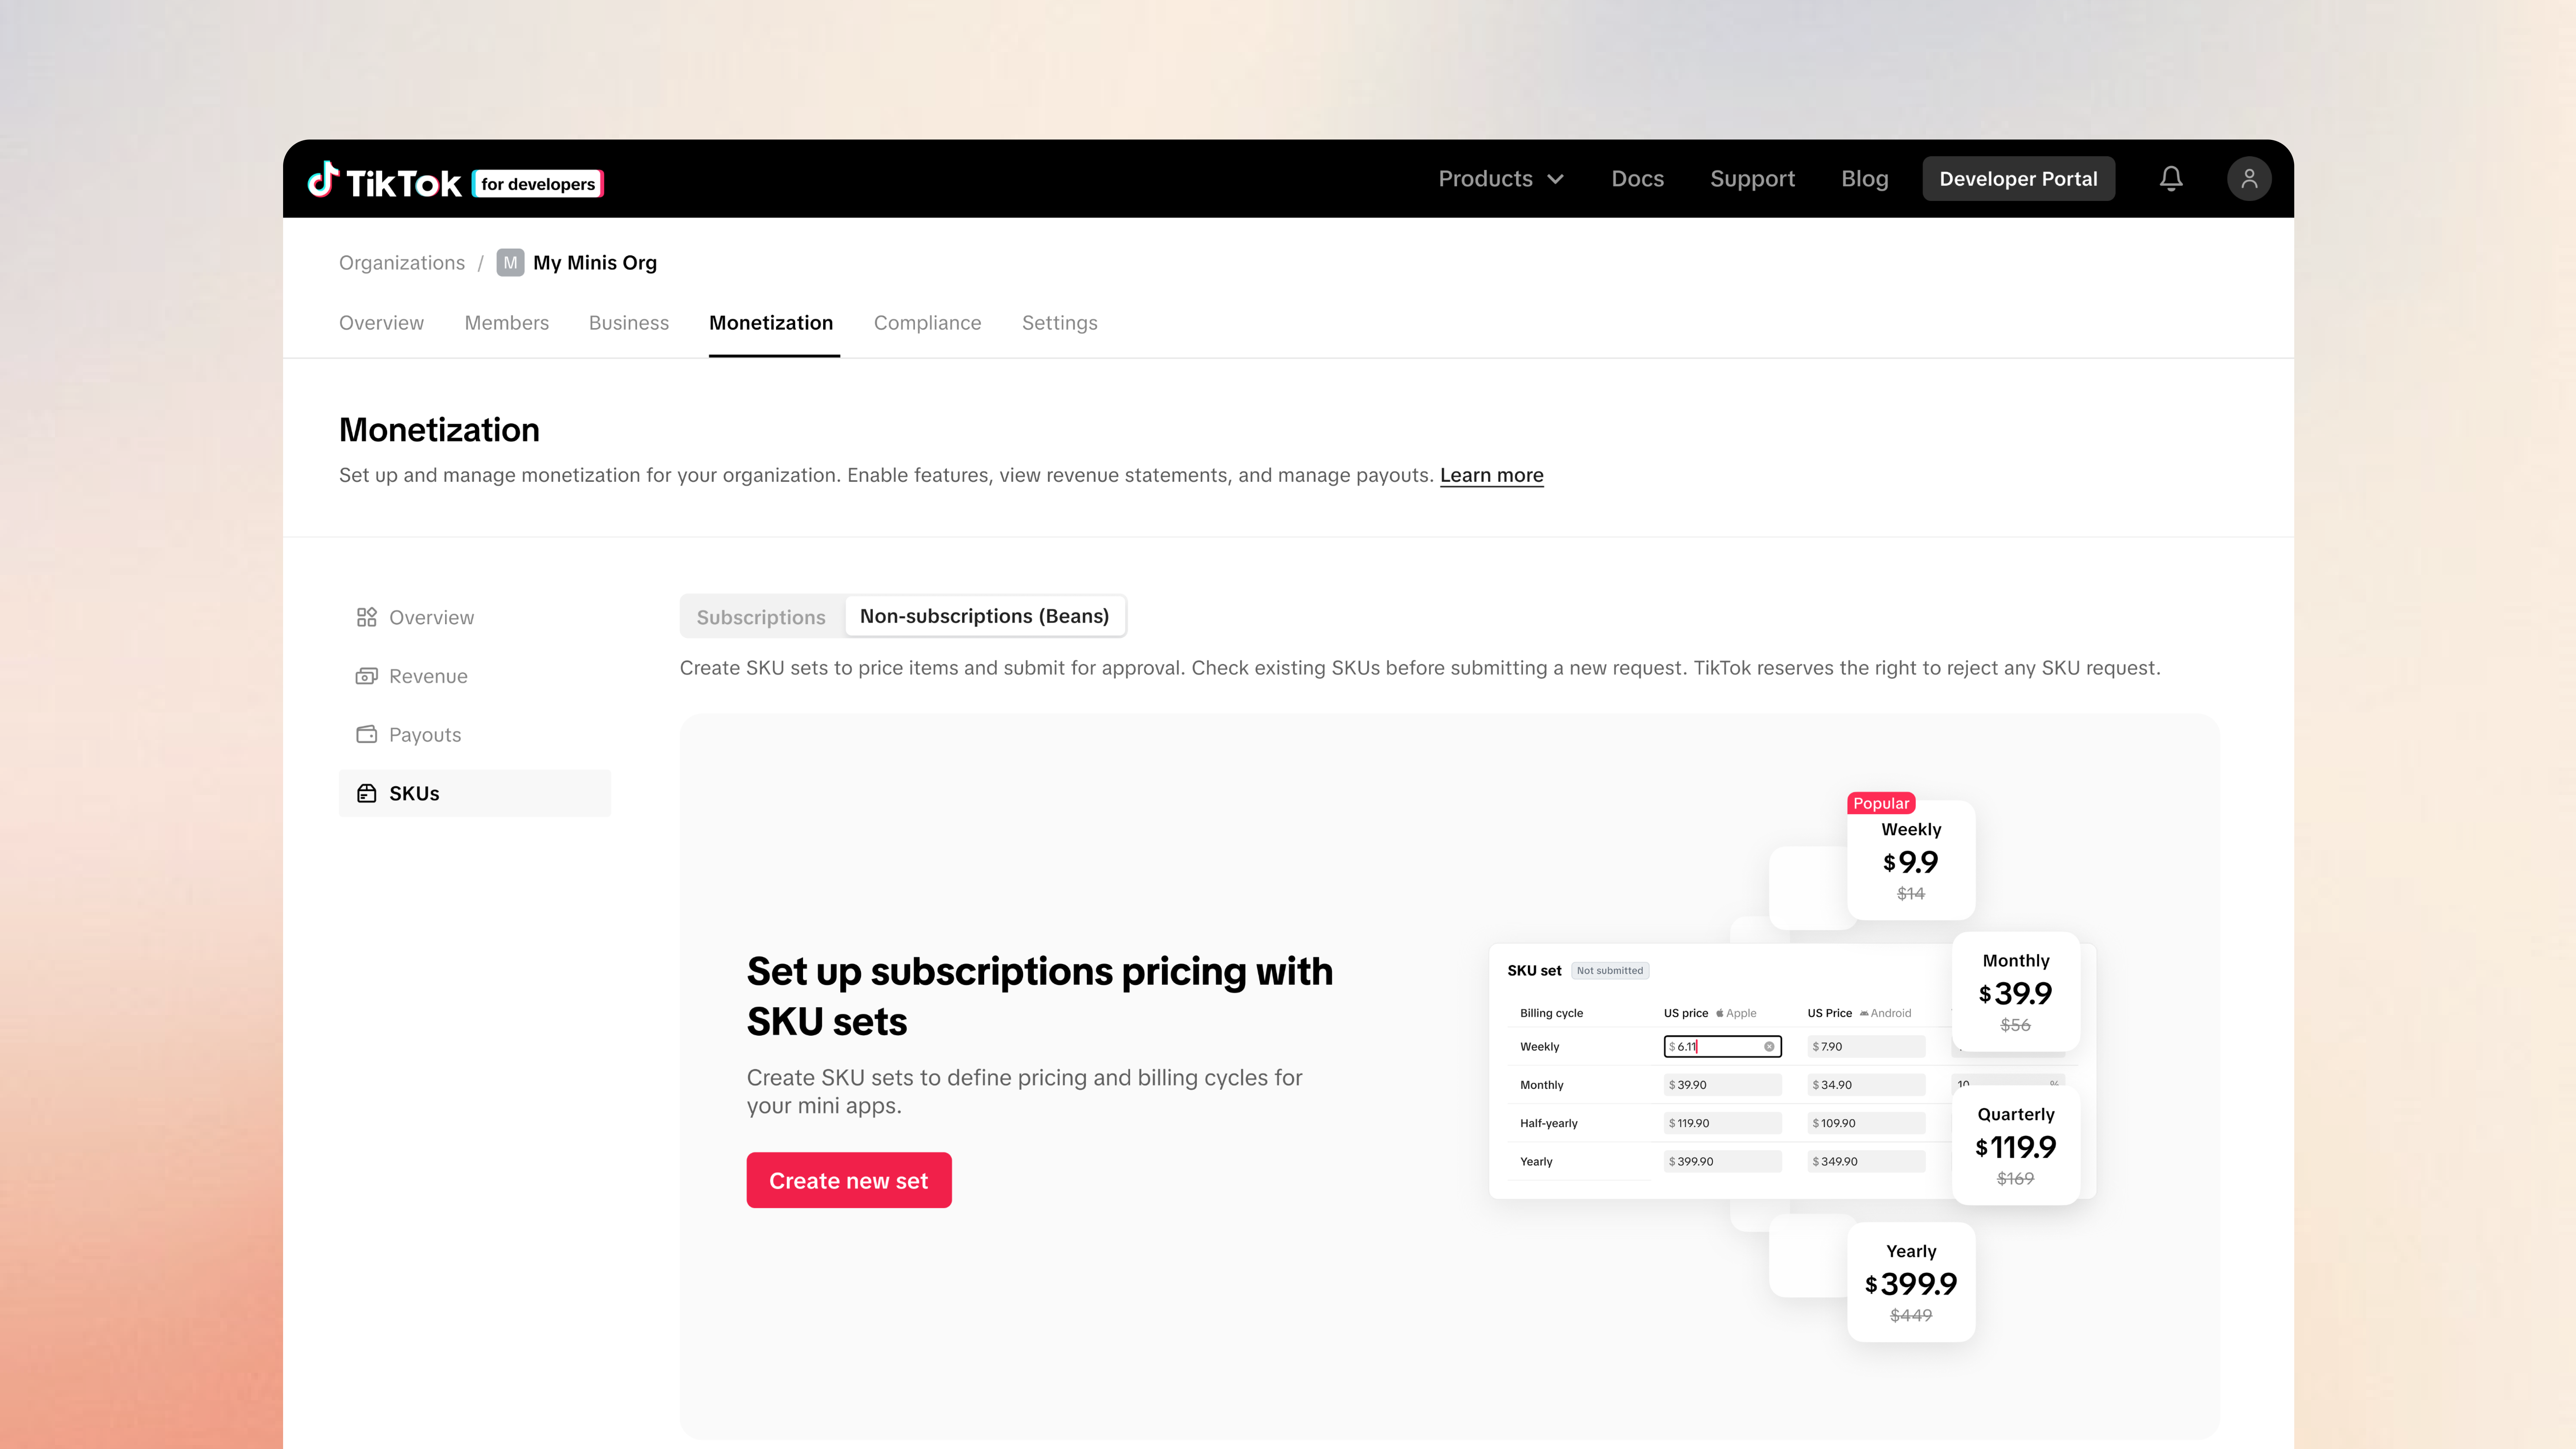Select the My Minis Org breadcrumb

pyautogui.click(x=595, y=263)
